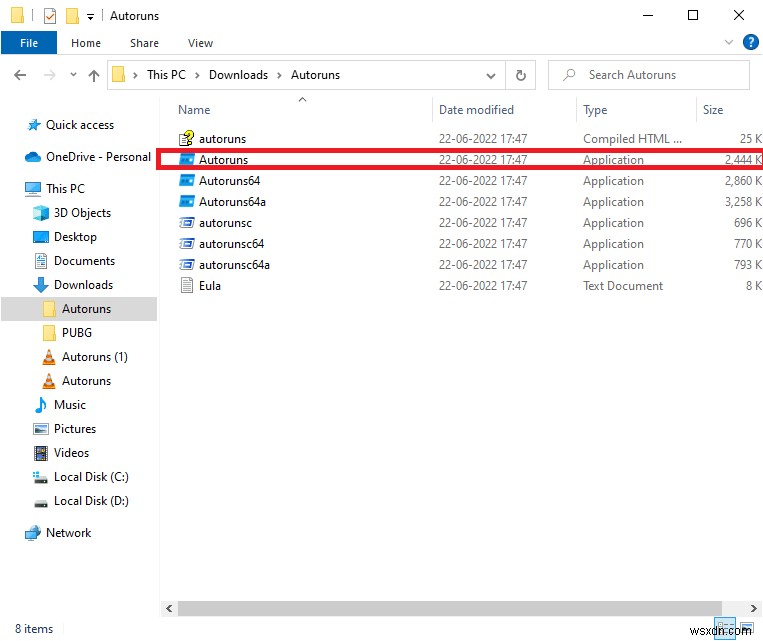Click the Network icon in sidebar
The width and height of the screenshot is (763, 641).
coord(33,533)
